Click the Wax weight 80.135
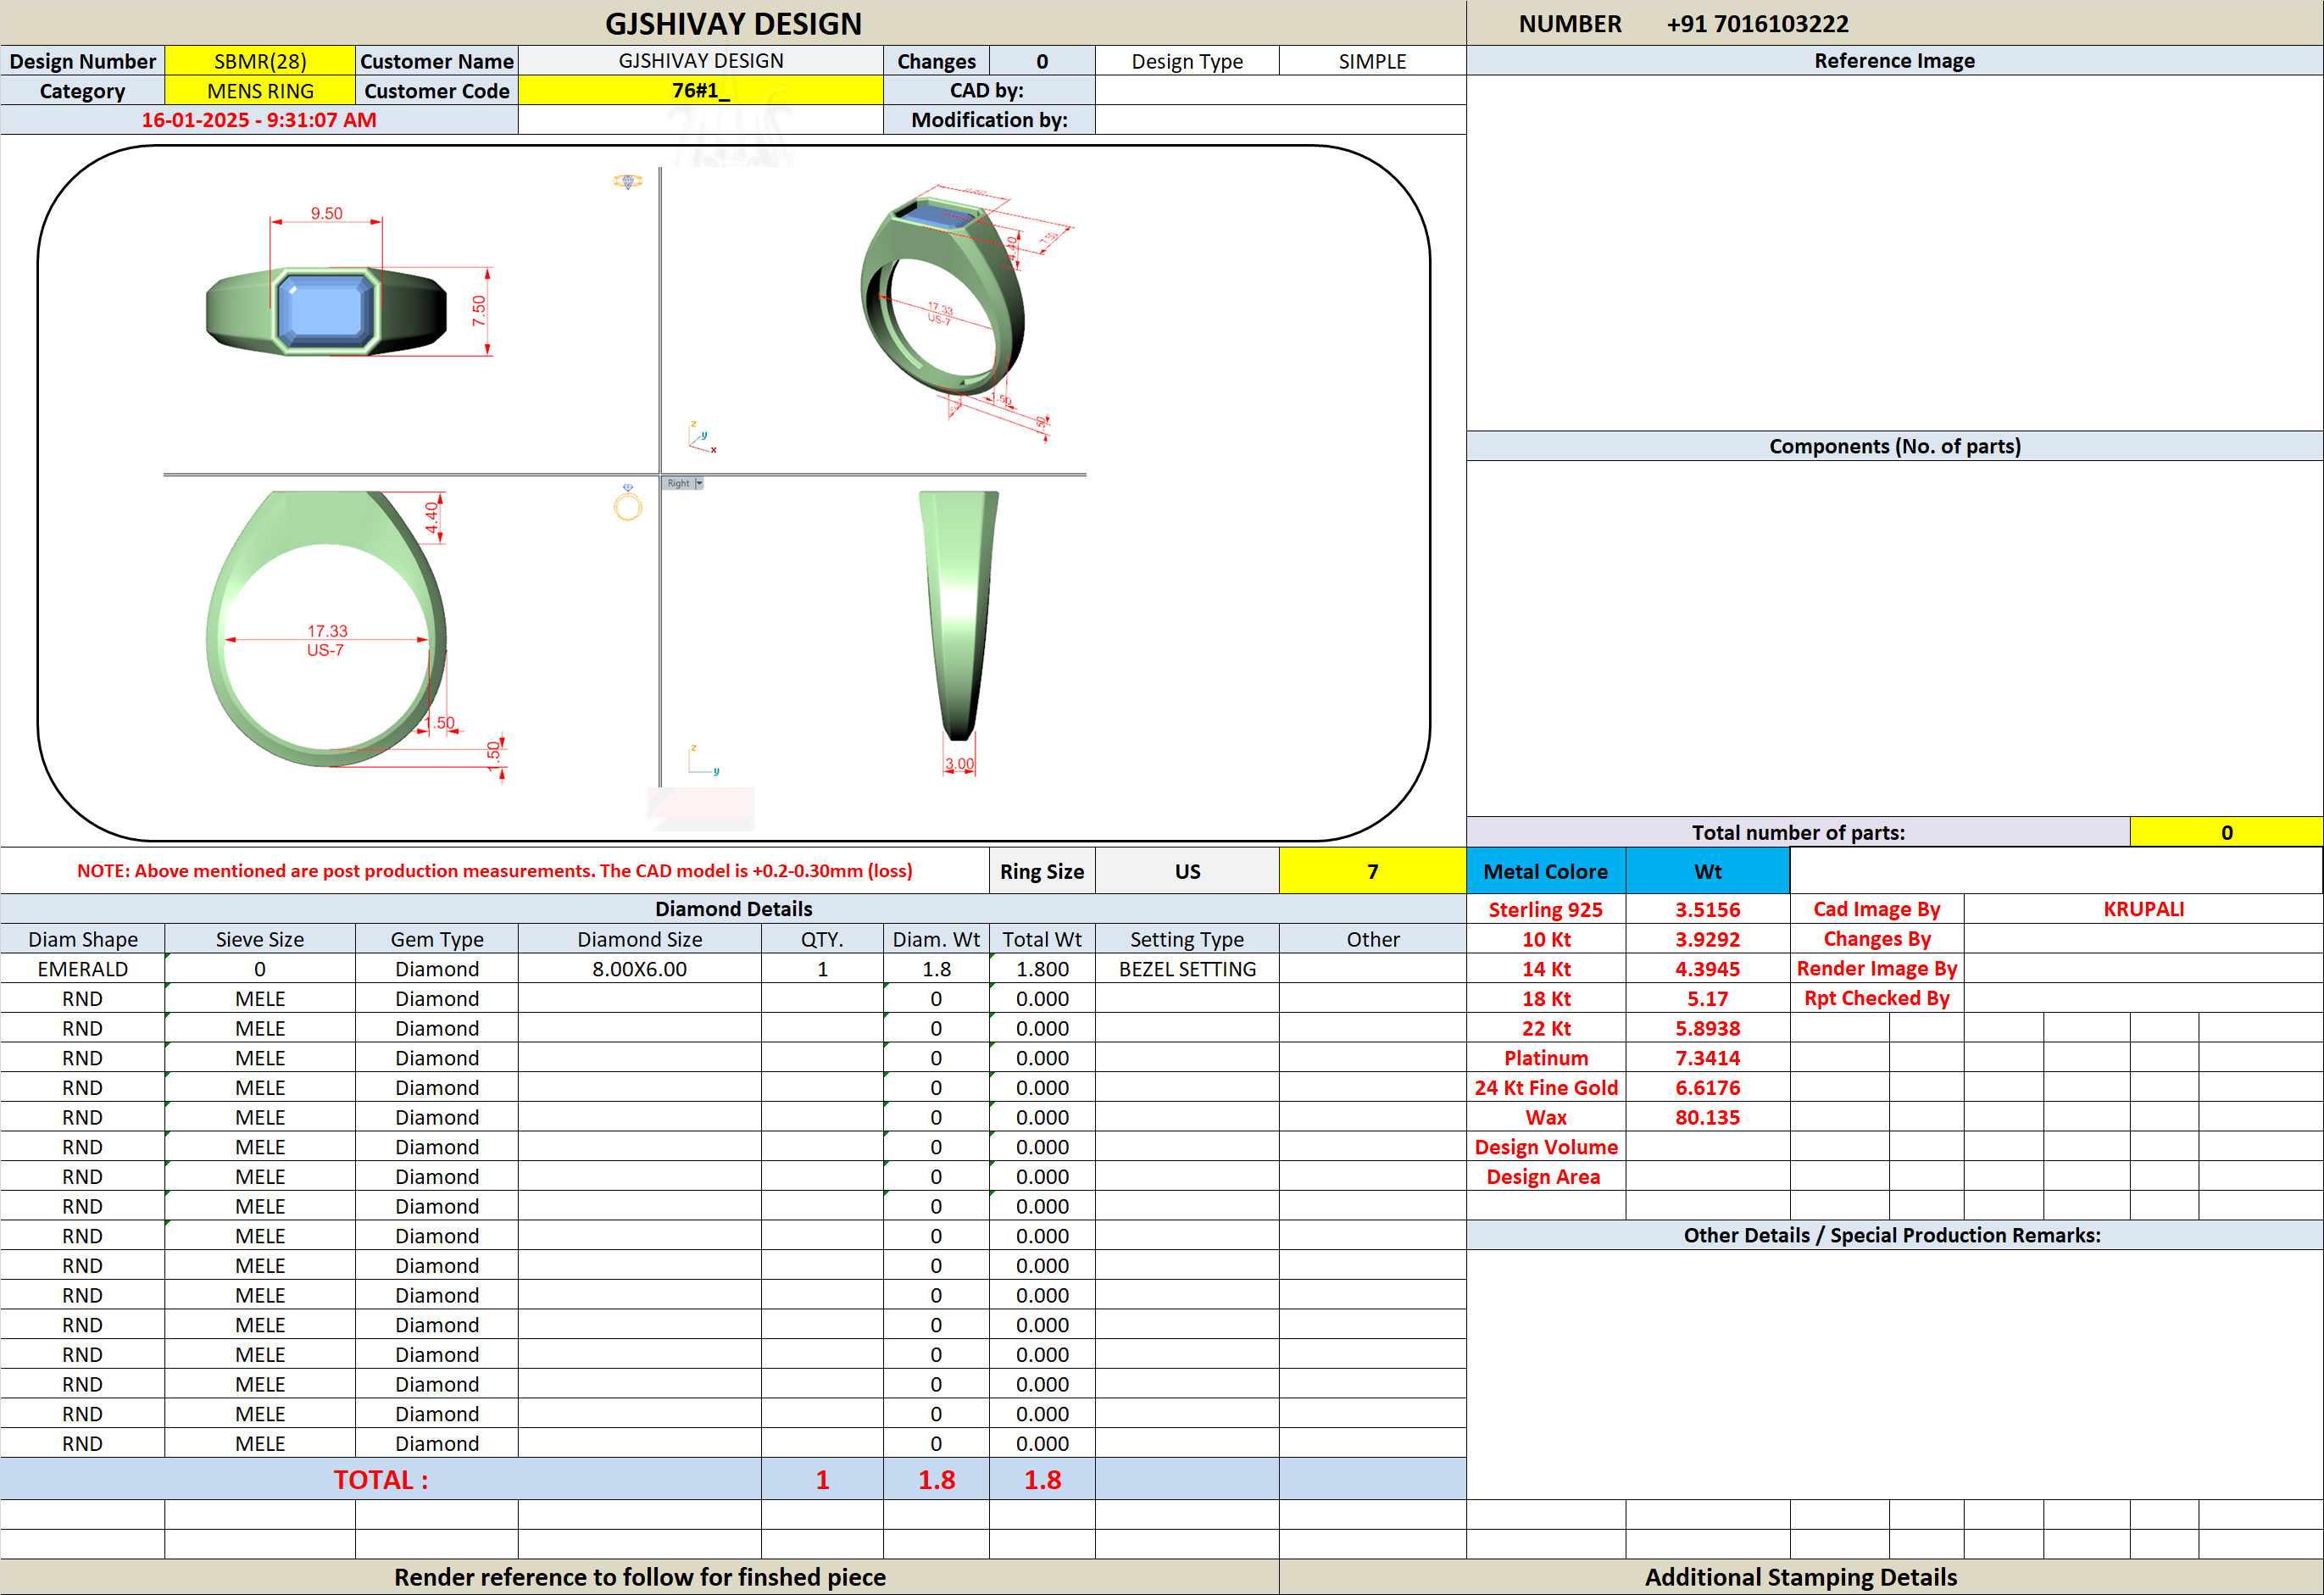Screen dimensions: 2324x1595 (1708, 1117)
